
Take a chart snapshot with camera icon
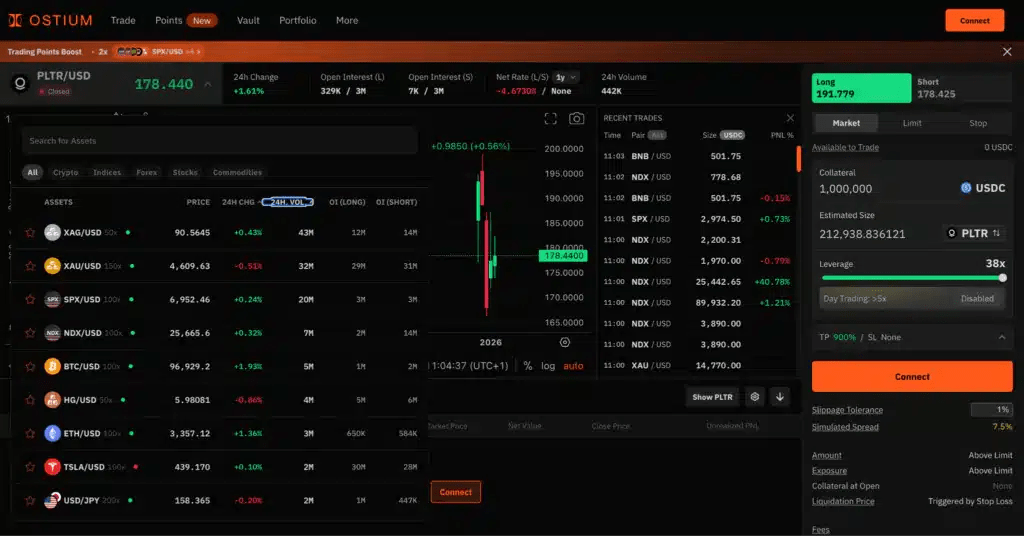click(x=576, y=119)
